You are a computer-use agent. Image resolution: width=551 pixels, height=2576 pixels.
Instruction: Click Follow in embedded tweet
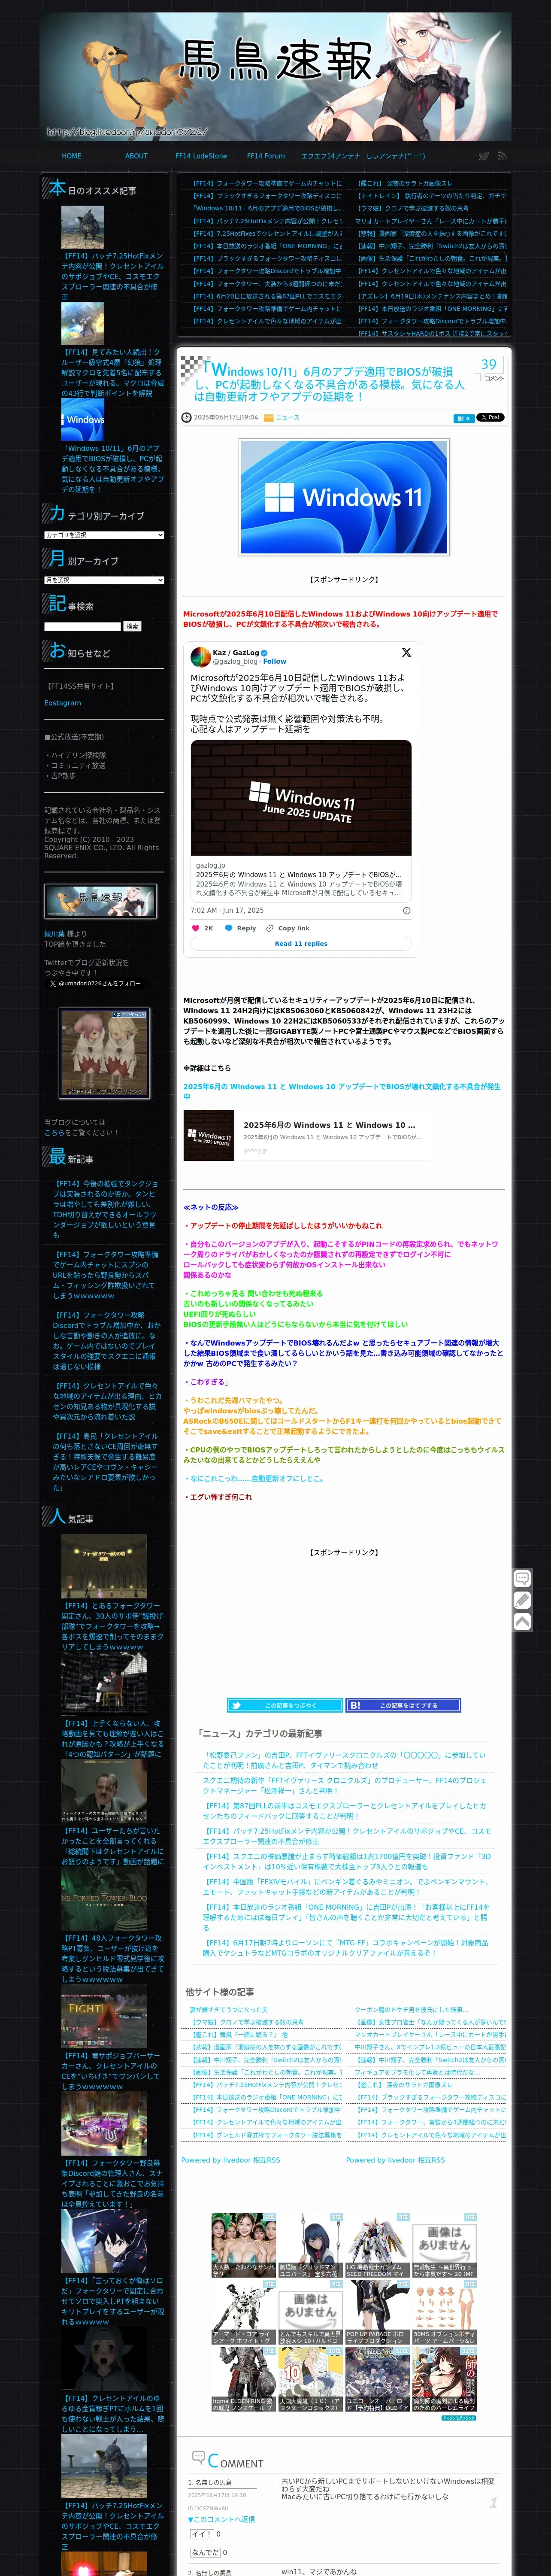coord(275,661)
